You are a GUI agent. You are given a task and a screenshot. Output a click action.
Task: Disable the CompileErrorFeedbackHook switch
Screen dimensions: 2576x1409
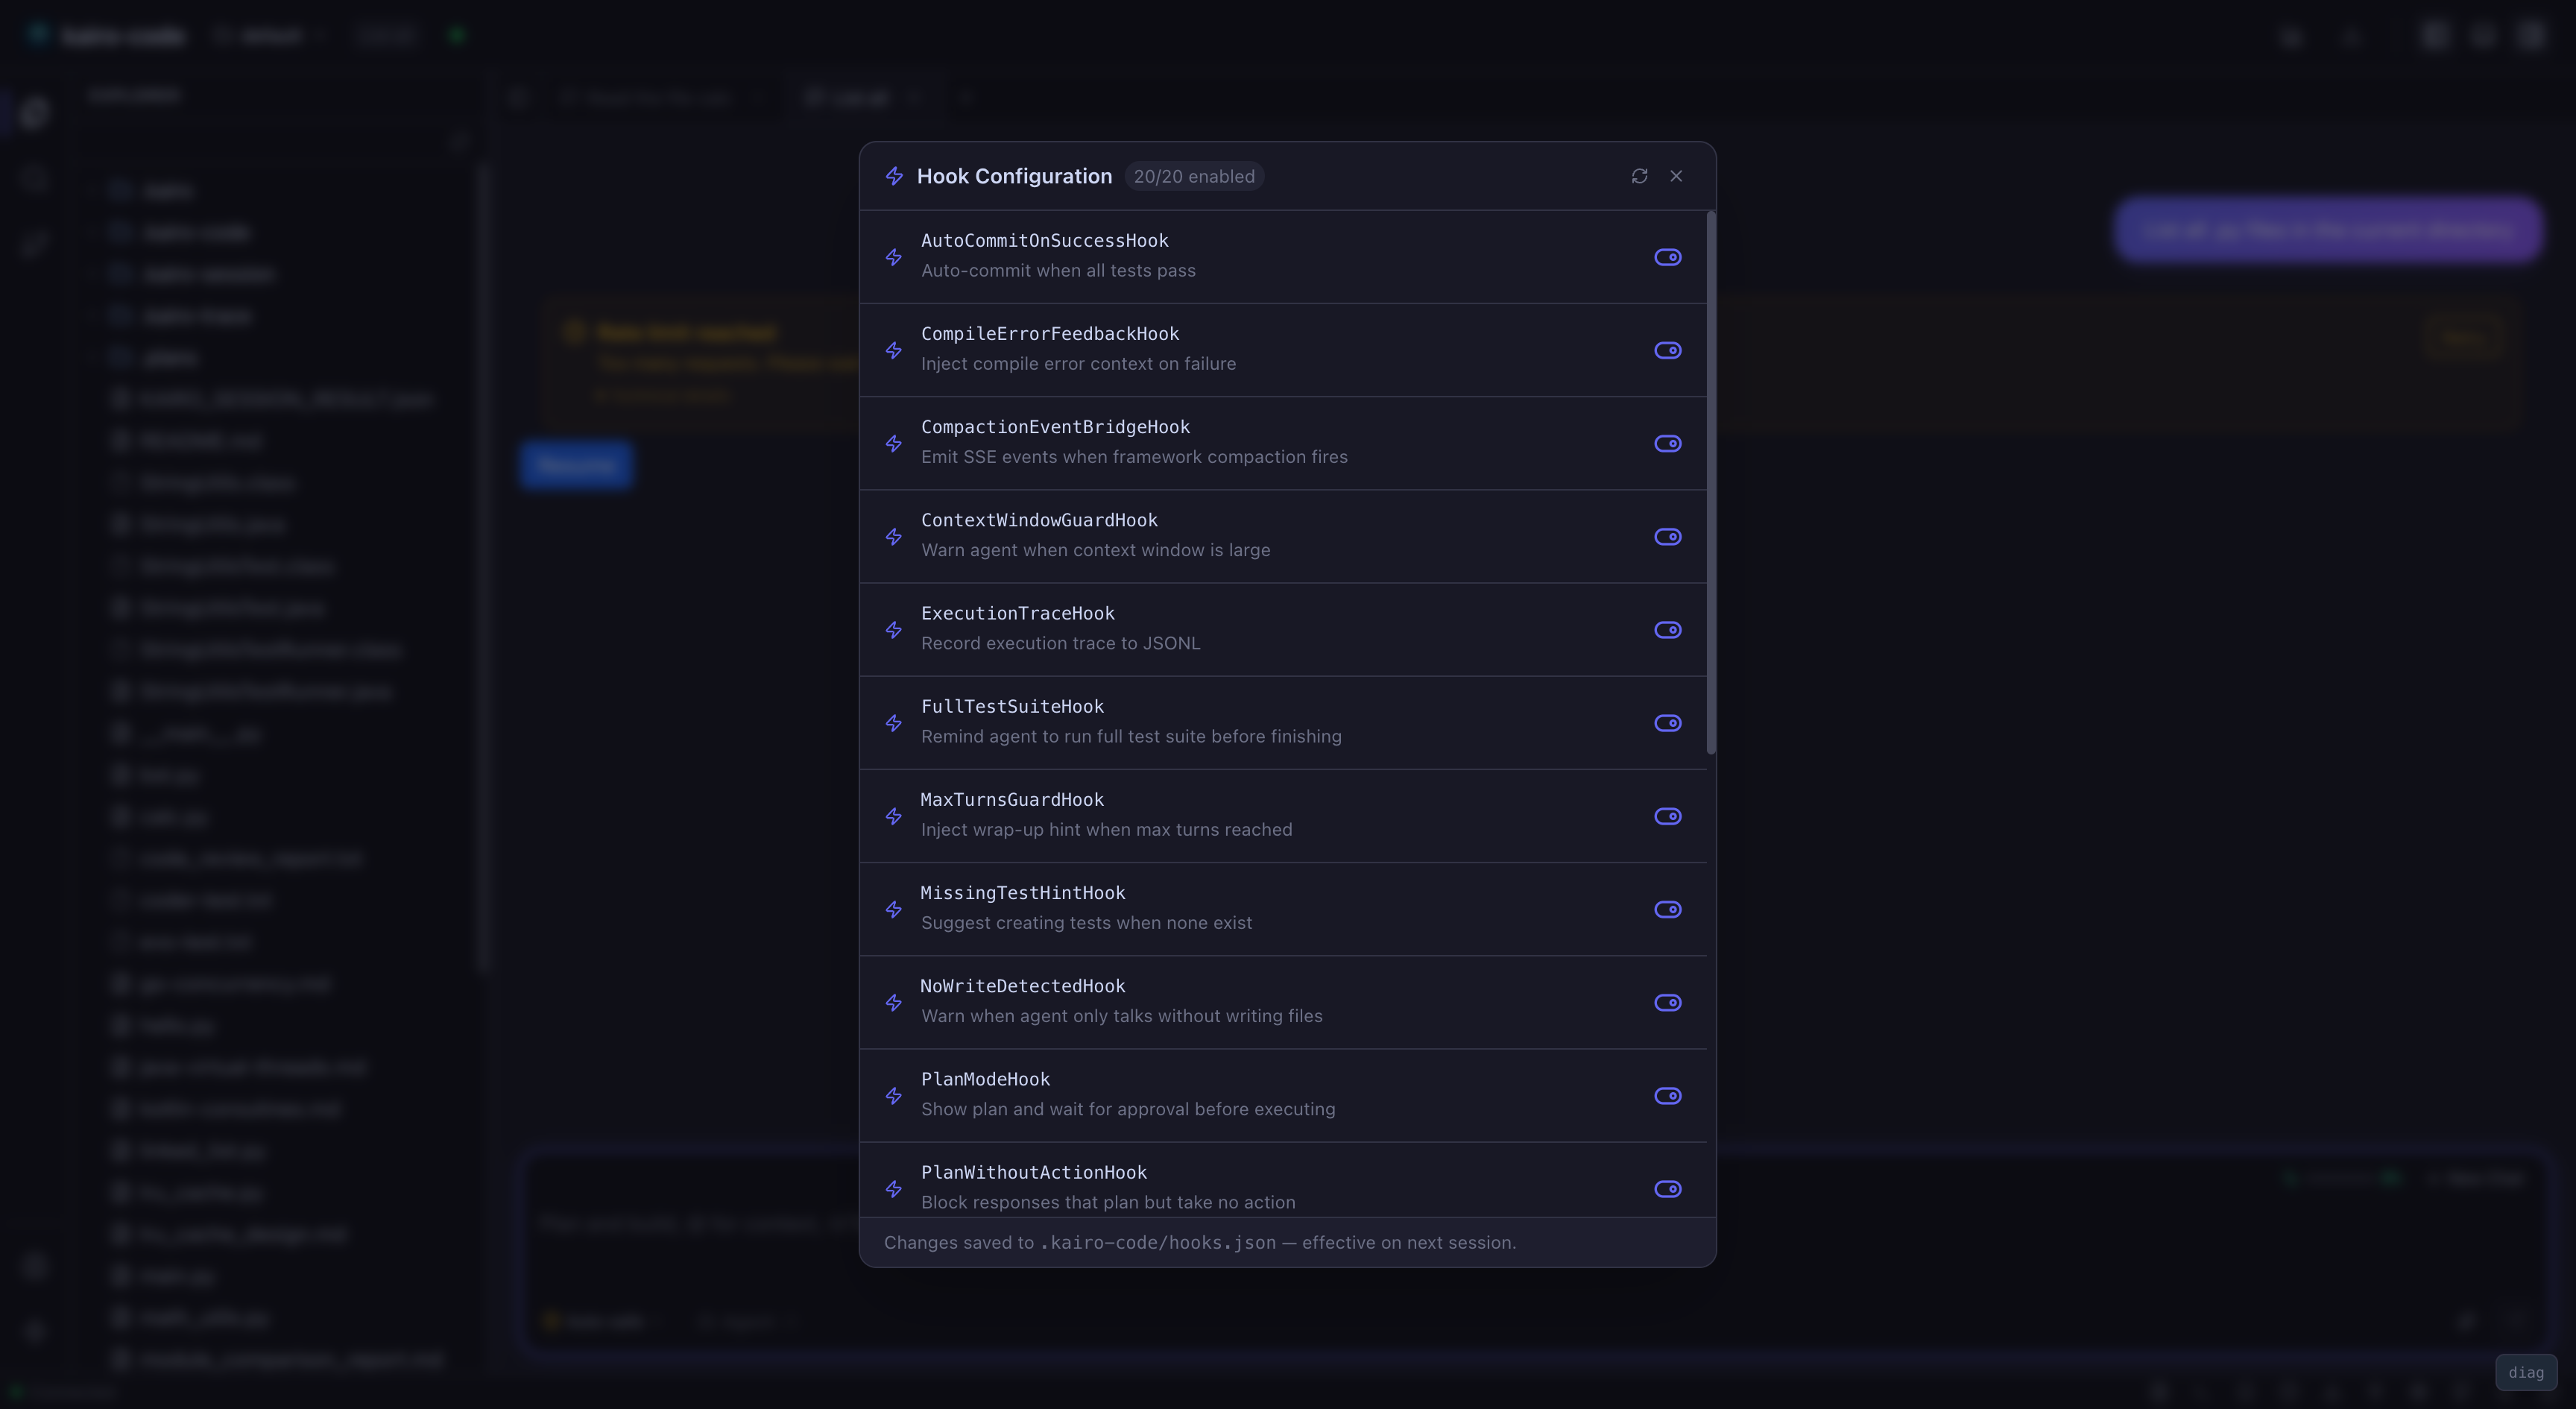coord(1667,350)
